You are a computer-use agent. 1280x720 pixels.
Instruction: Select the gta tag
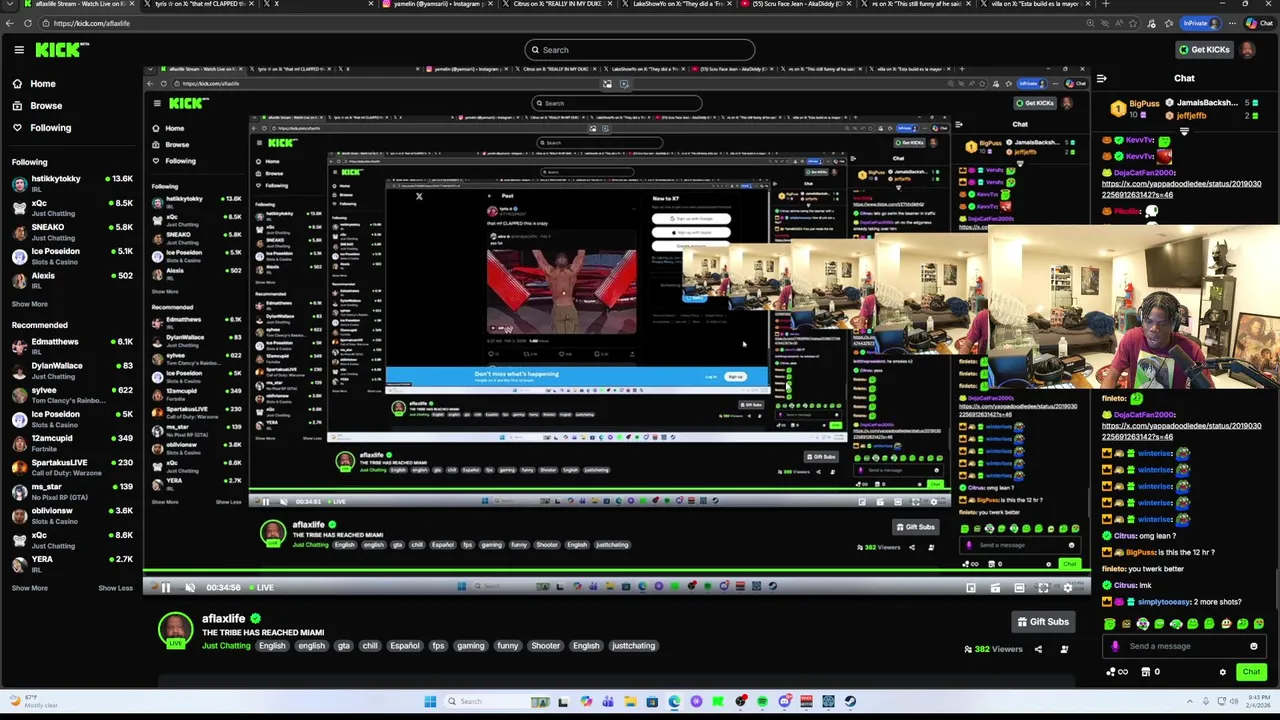(x=343, y=646)
